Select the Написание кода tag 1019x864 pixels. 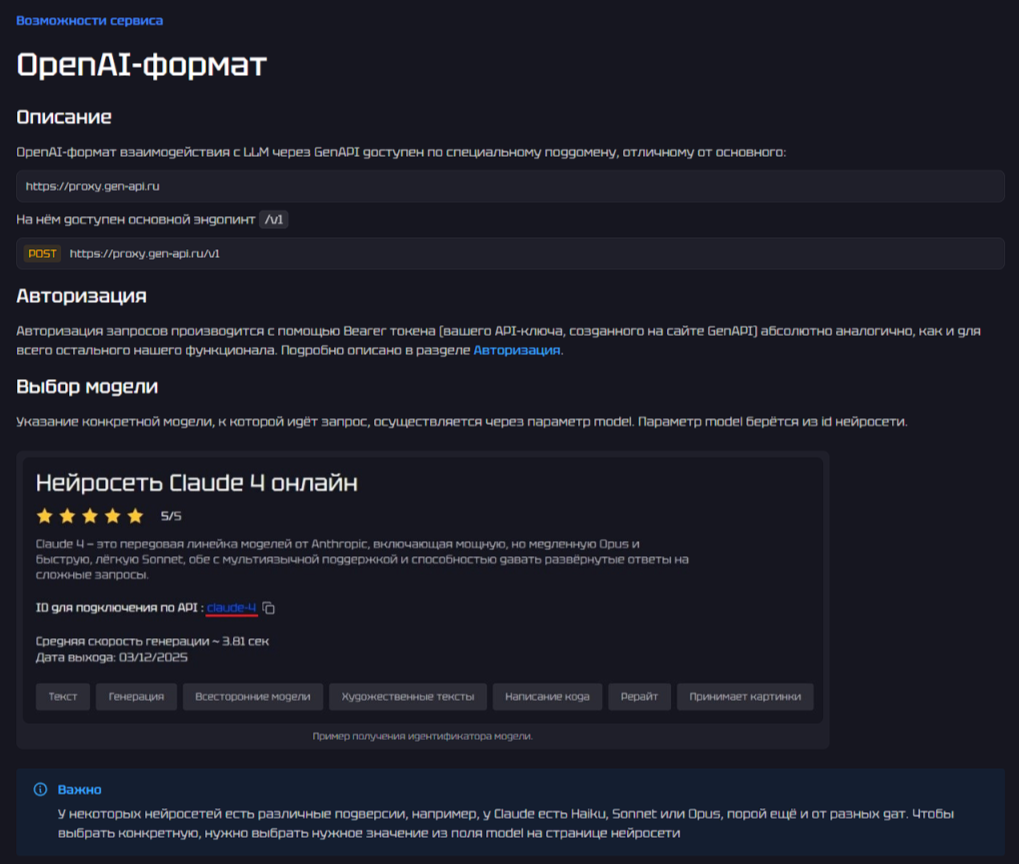pos(547,697)
